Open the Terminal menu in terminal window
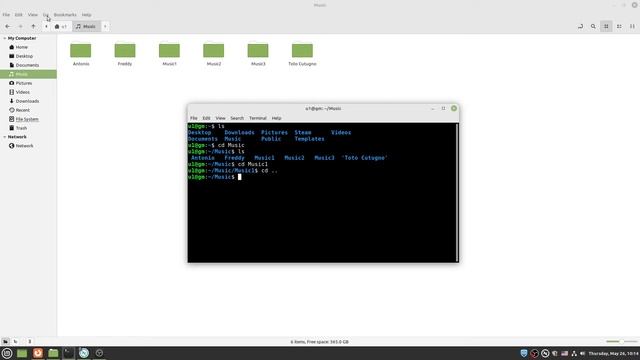This screenshot has width=640, height=360. (x=258, y=118)
